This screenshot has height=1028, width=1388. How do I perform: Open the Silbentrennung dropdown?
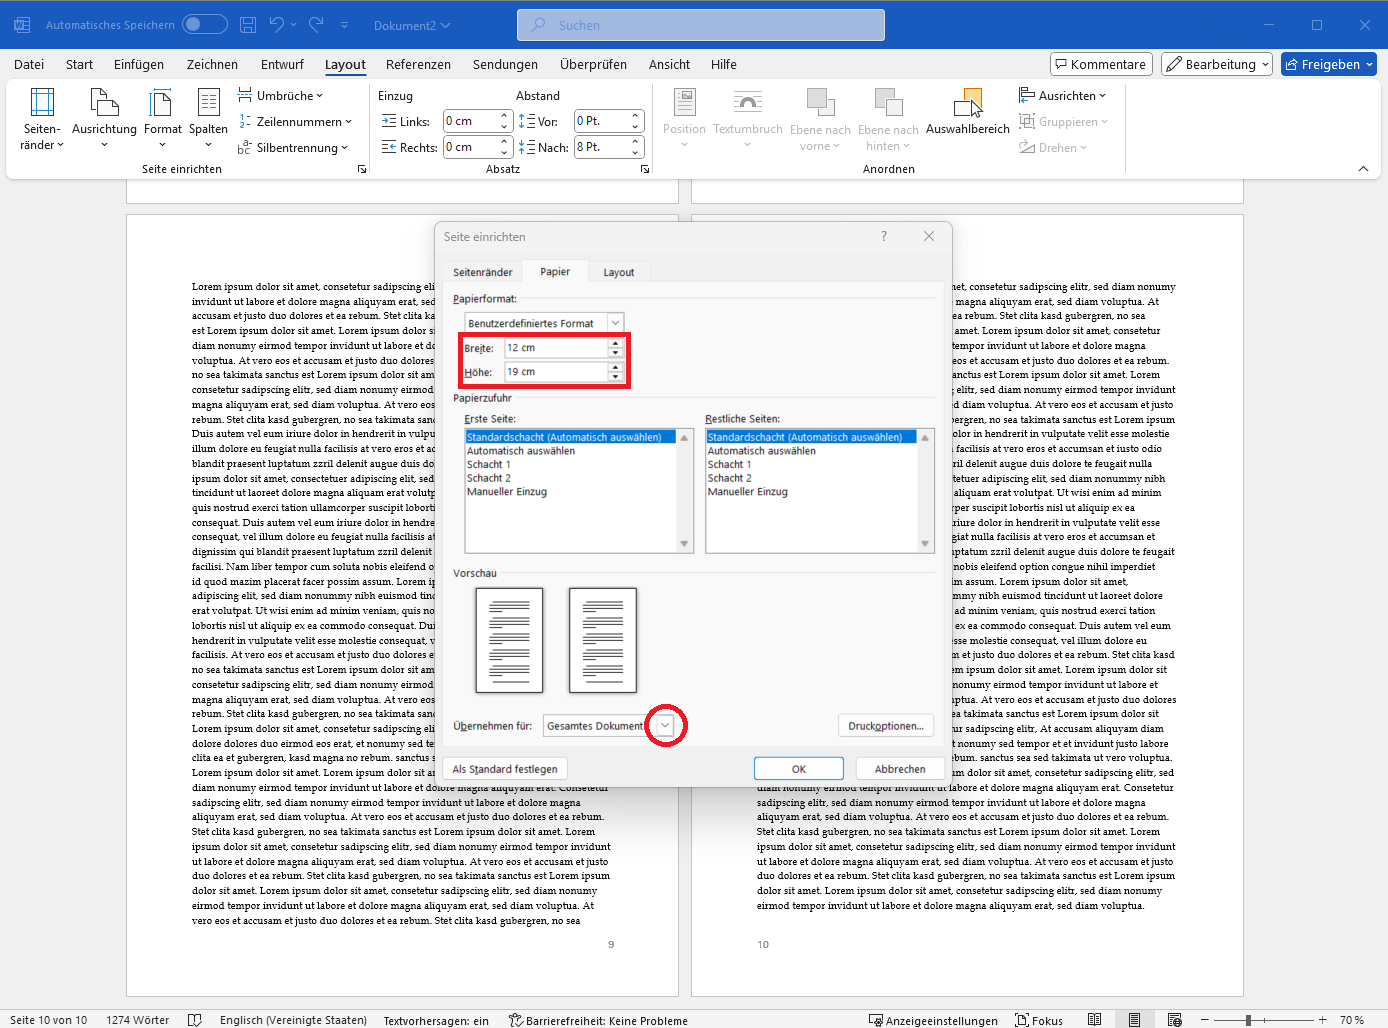pyautogui.click(x=293, y=148)
